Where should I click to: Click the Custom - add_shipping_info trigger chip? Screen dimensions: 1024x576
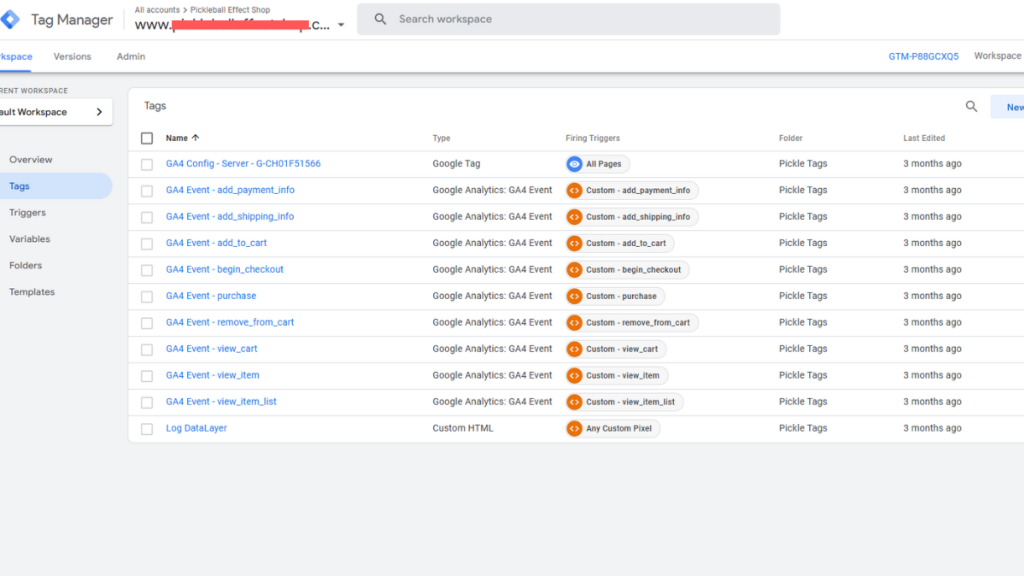tap(632, 217)
